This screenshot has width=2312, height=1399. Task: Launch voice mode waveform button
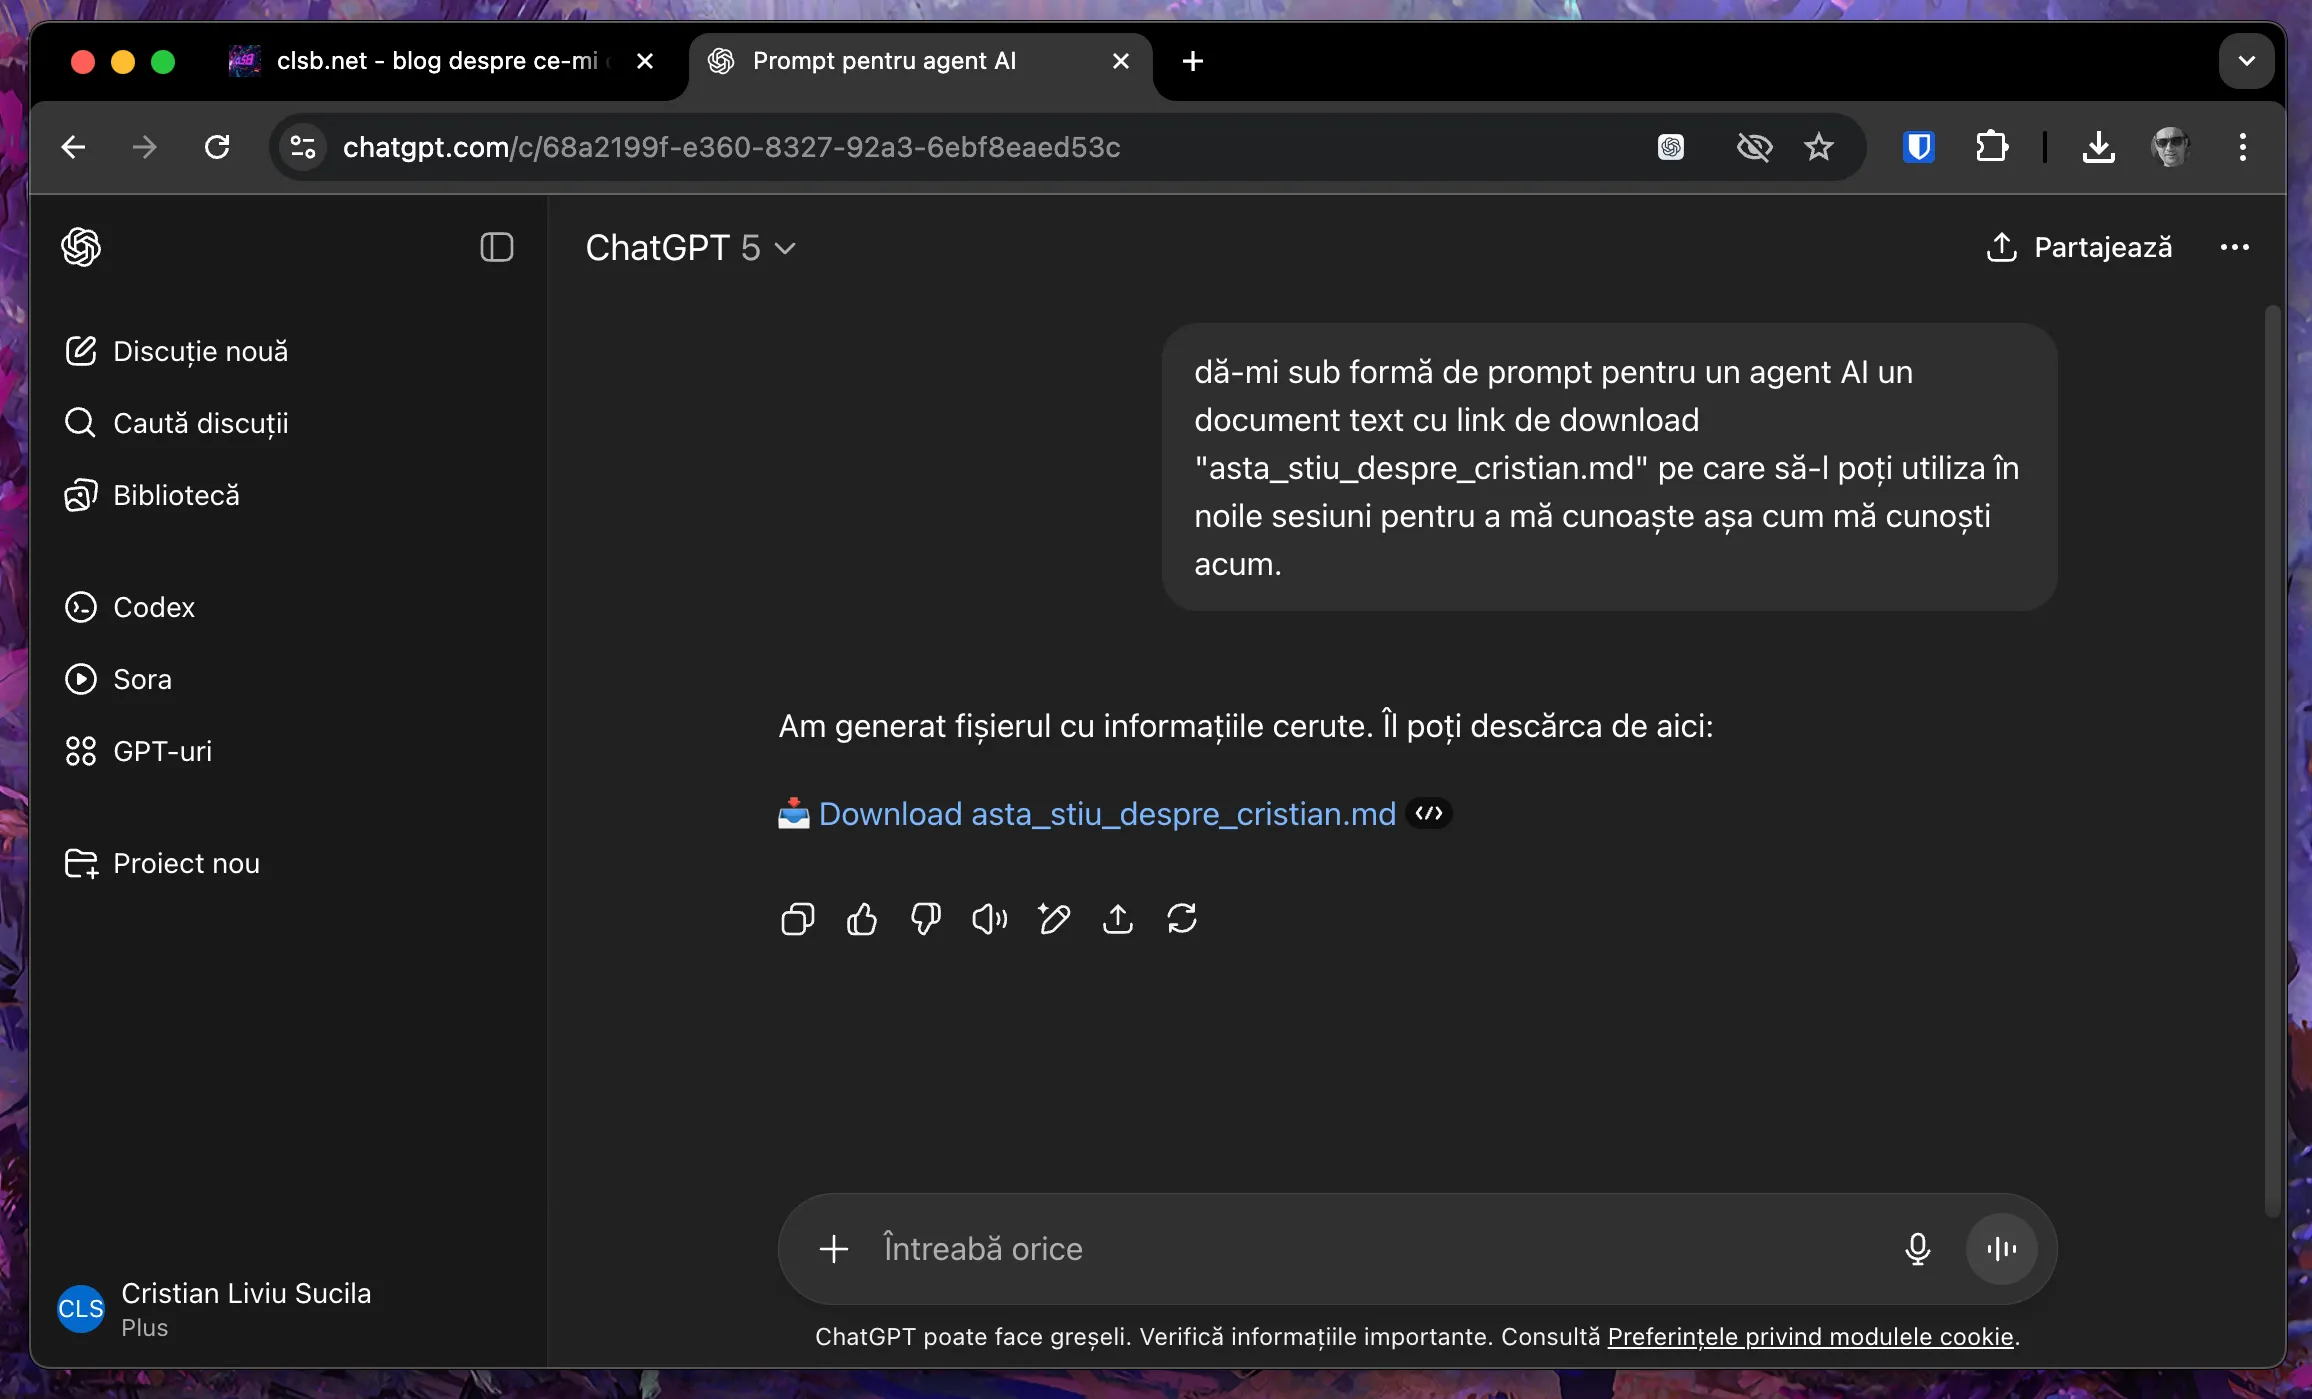coord(2001,1249)
